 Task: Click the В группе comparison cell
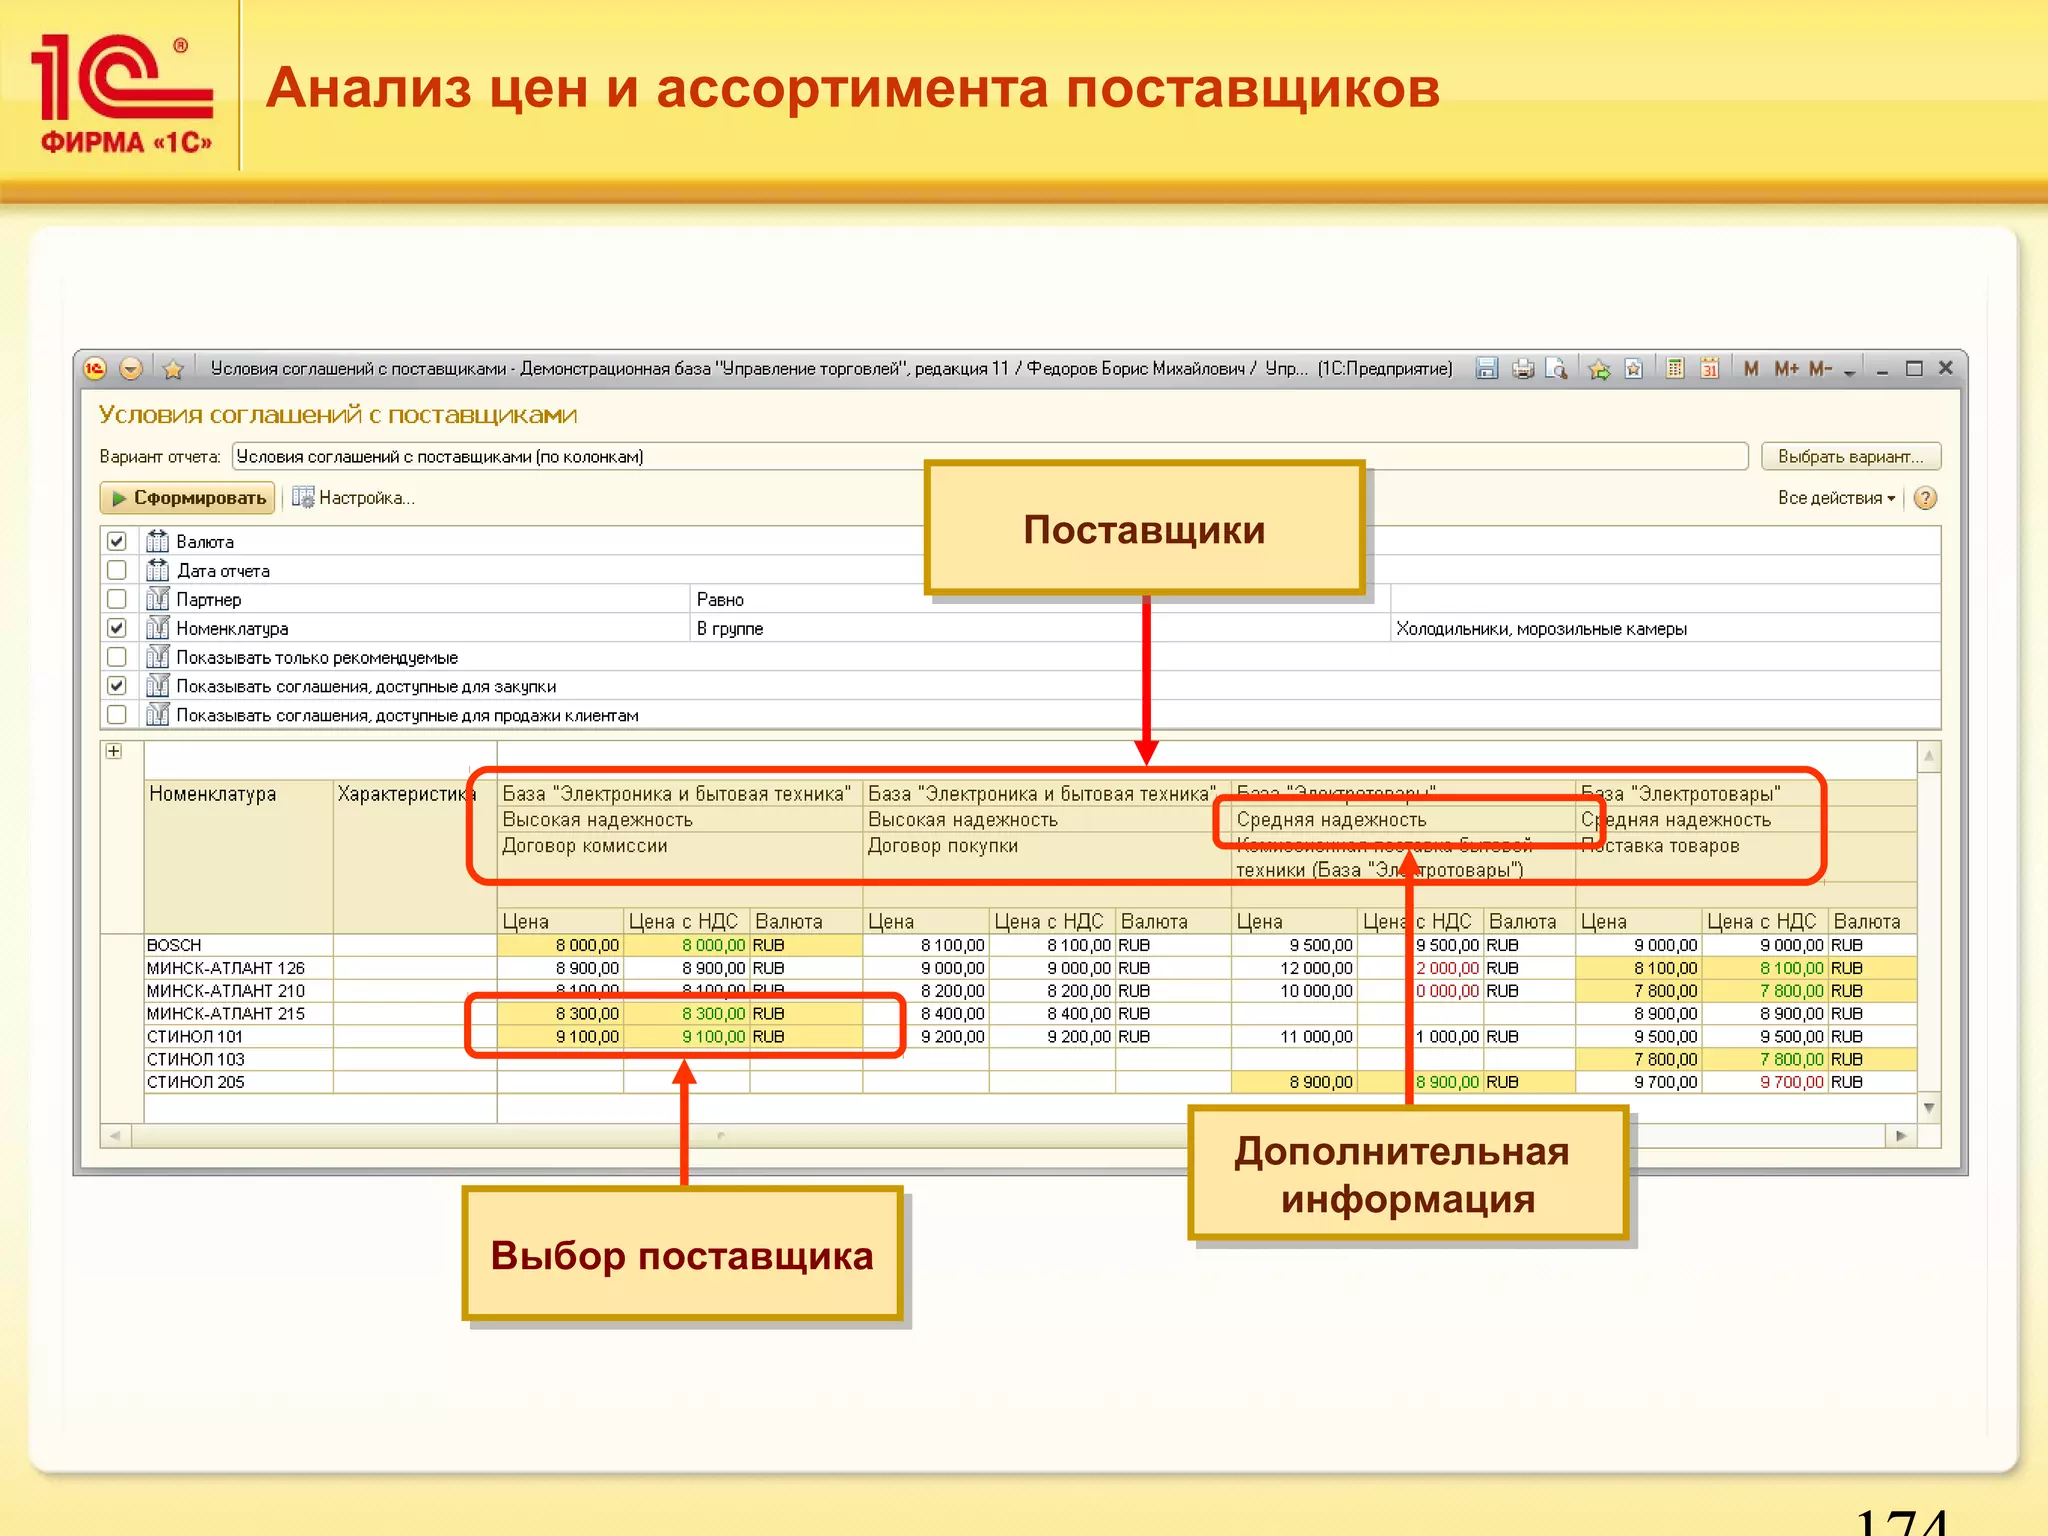(1040, 628)
